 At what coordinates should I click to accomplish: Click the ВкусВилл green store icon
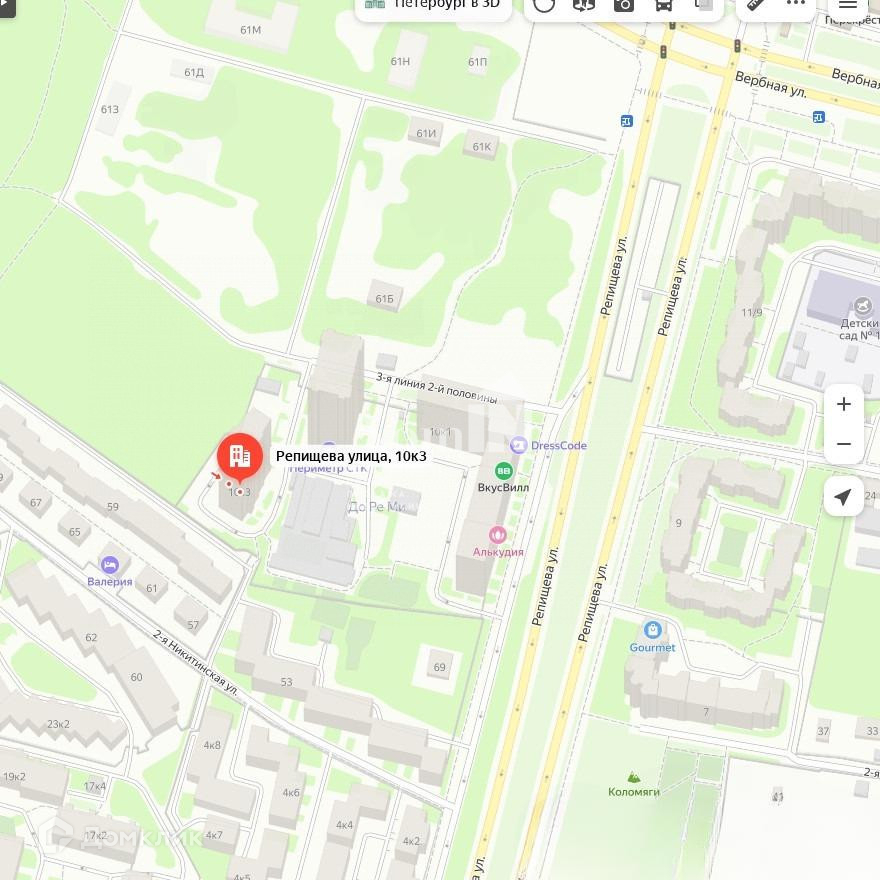pos(503,470)
